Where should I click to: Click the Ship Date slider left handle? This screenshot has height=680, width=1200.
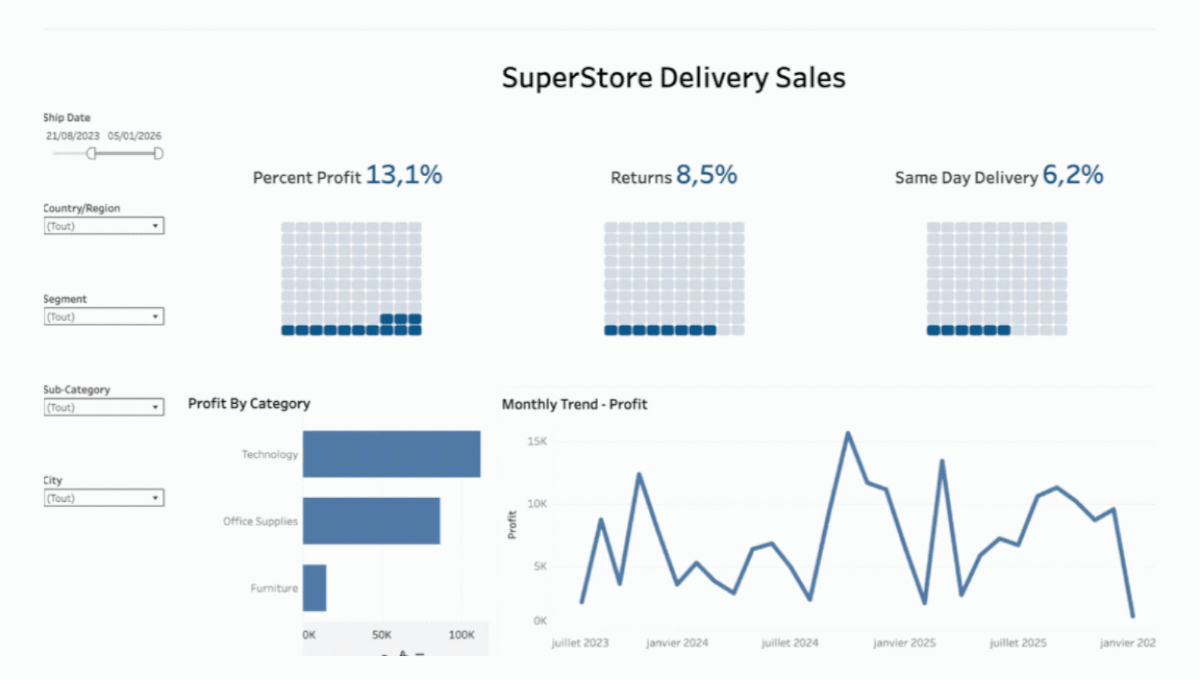pos(92,153)
